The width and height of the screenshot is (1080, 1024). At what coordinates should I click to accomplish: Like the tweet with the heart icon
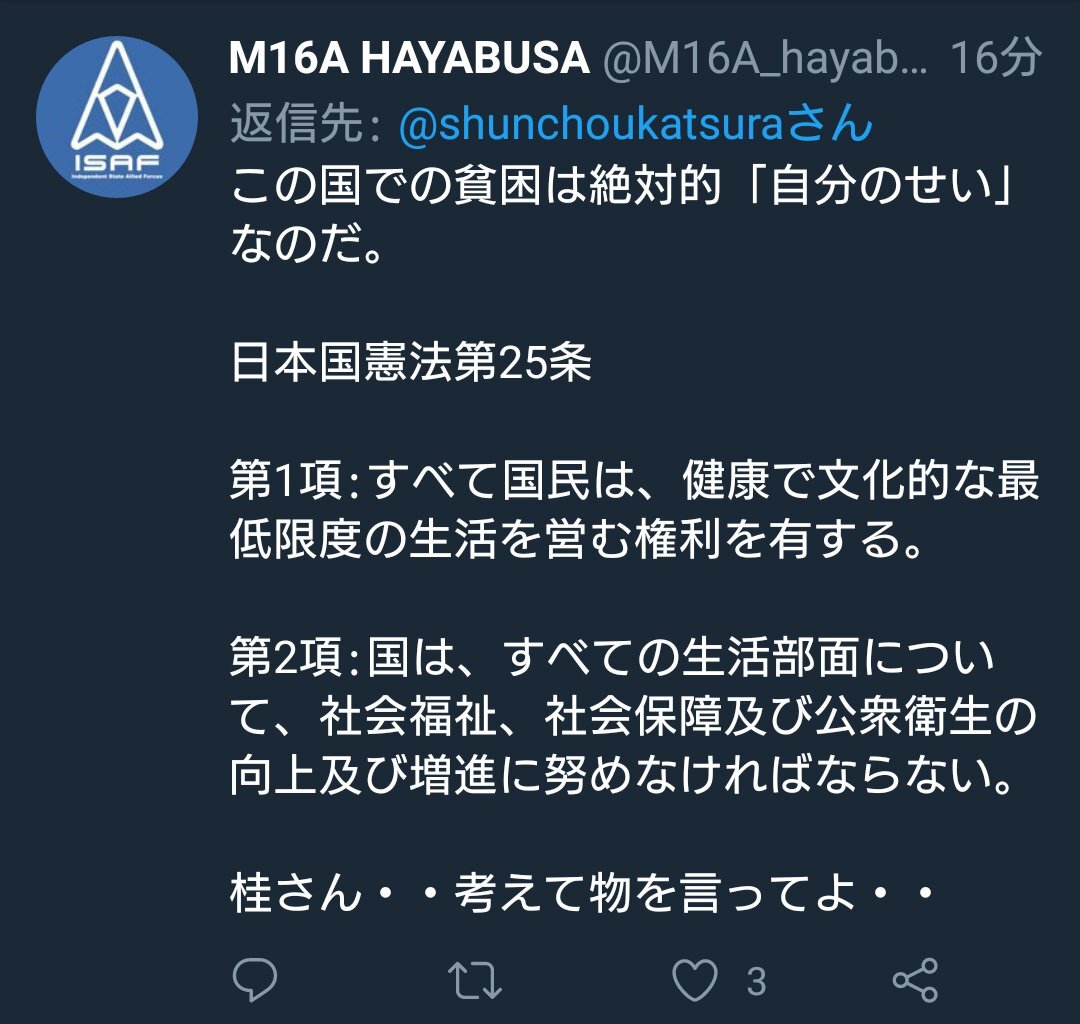tap(695, 980)
